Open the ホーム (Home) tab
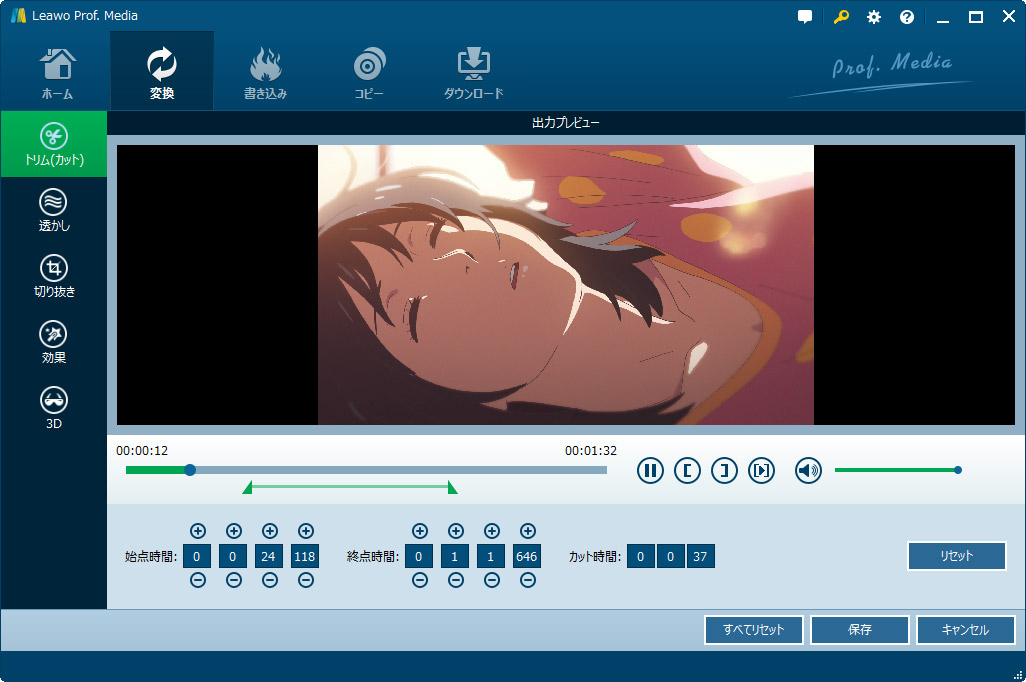 point(58,73)
